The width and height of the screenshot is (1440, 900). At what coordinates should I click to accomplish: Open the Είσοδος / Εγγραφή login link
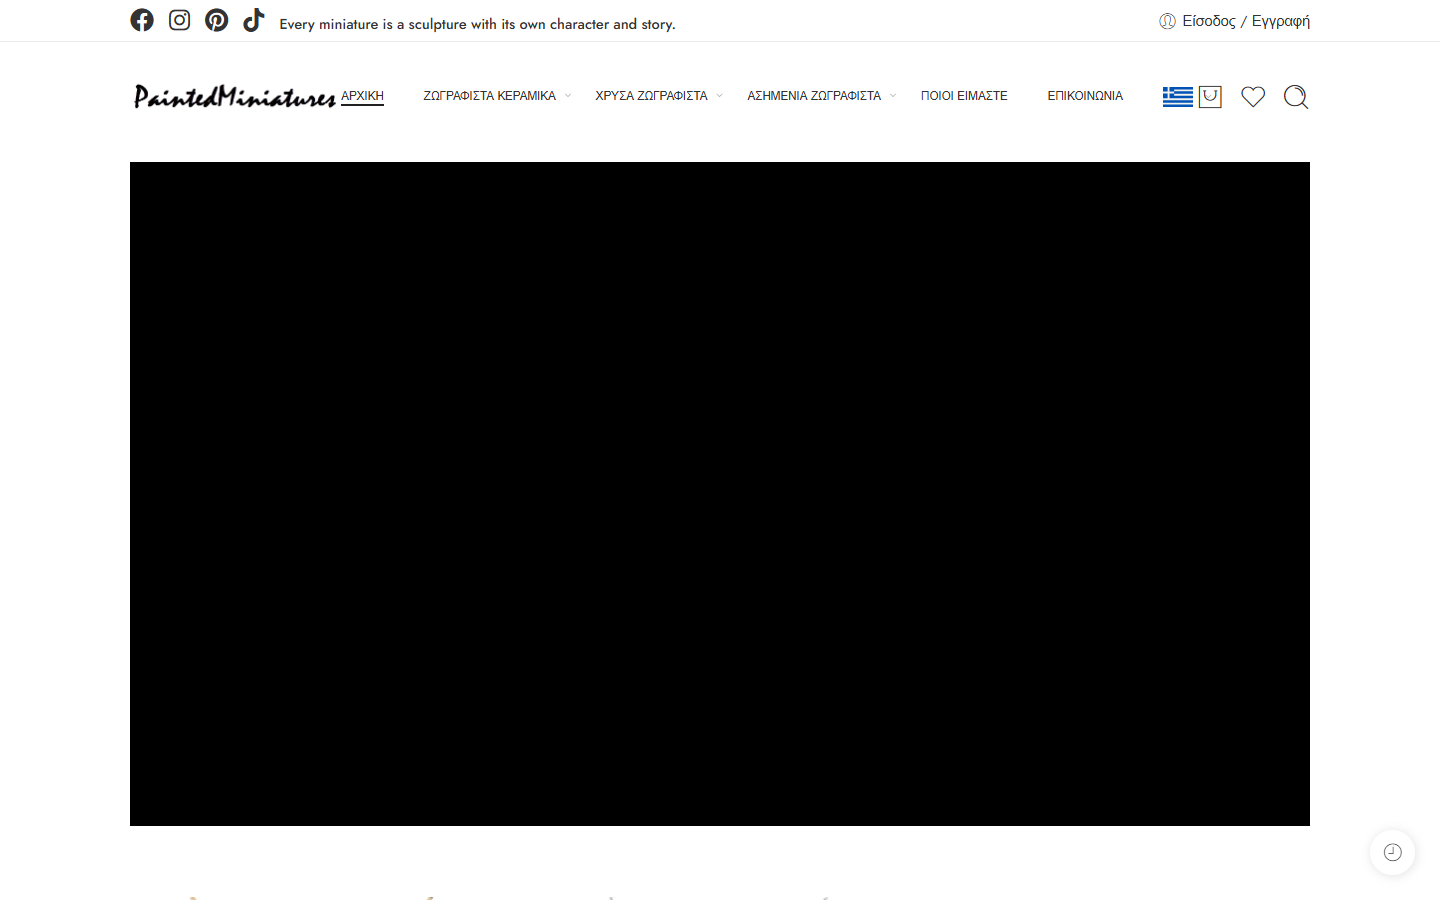(1246, 21)
